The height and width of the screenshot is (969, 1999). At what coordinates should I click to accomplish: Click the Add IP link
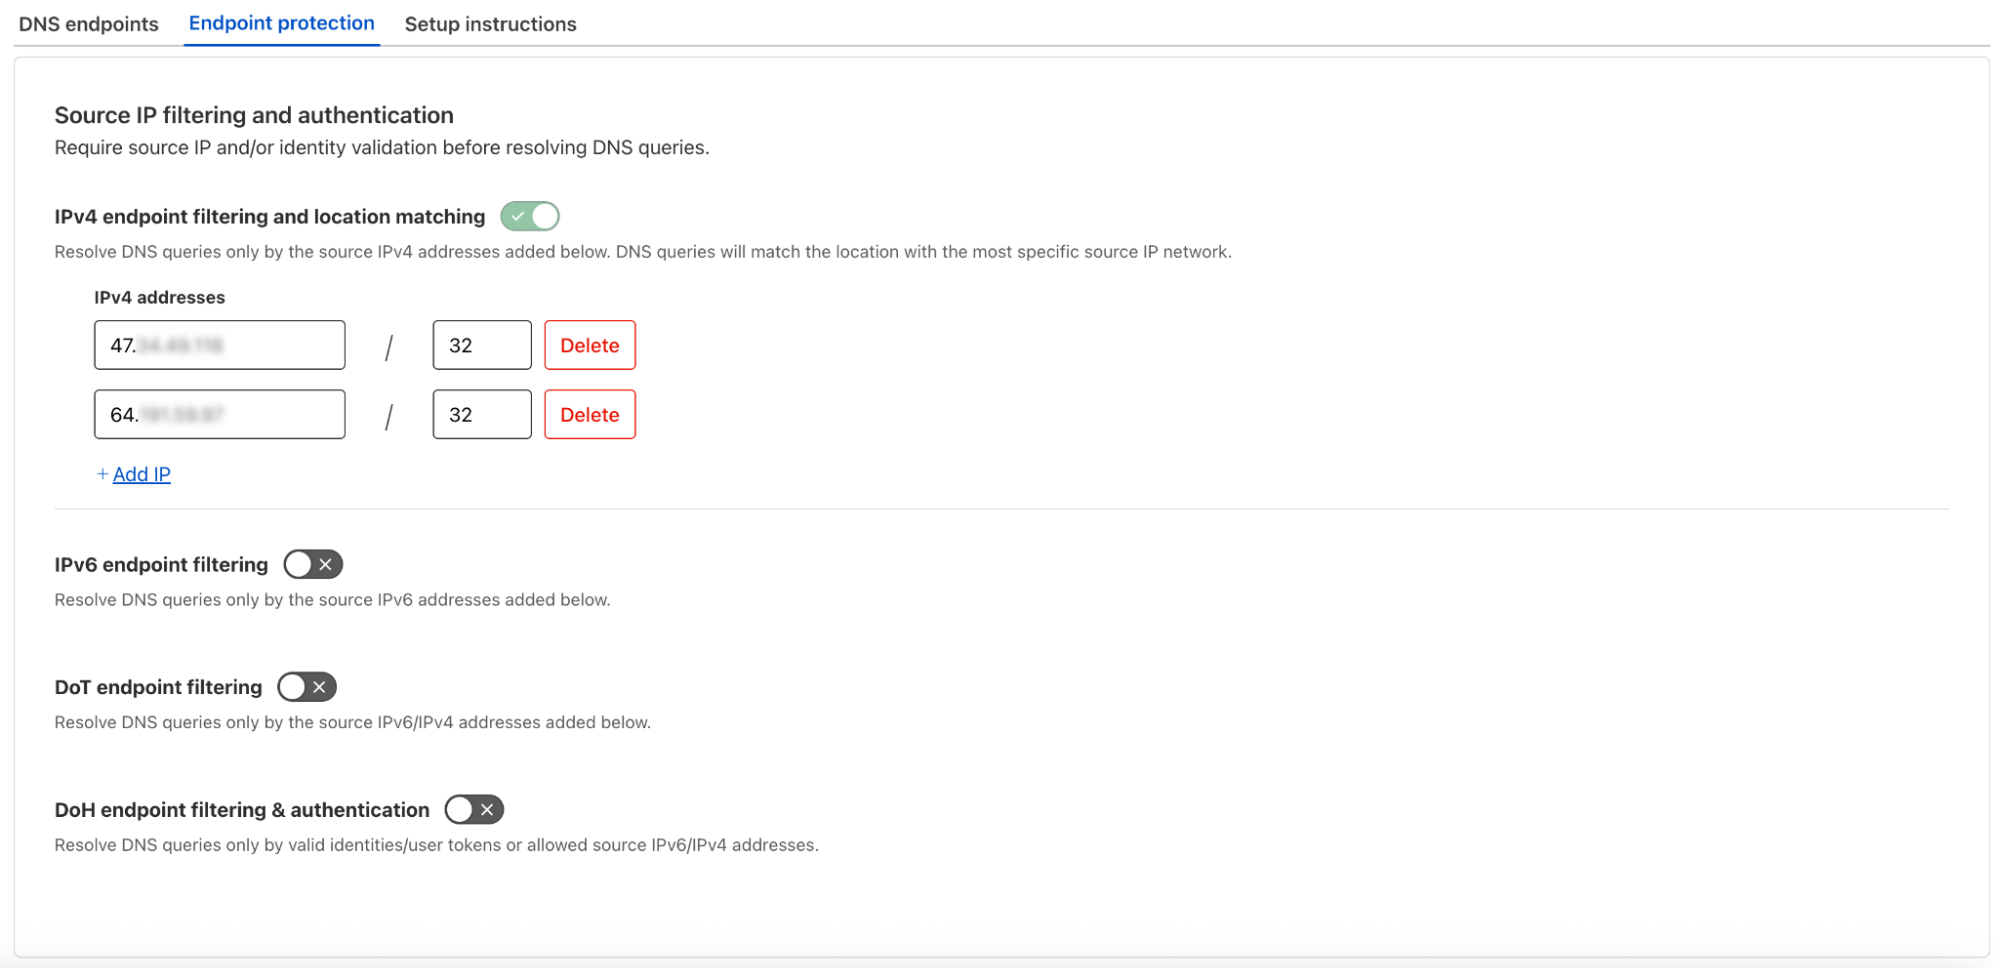[141, 474]
